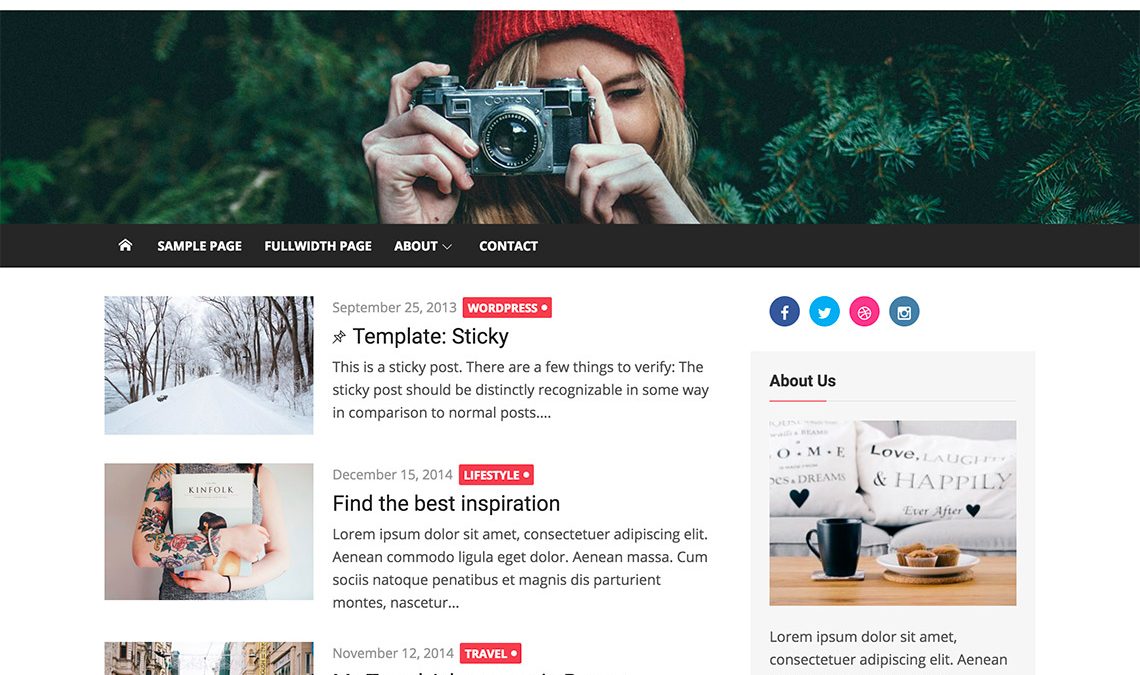Click the snowy road post thumbnail
This screenshot has width=1140, height=675.
point(209,365)
